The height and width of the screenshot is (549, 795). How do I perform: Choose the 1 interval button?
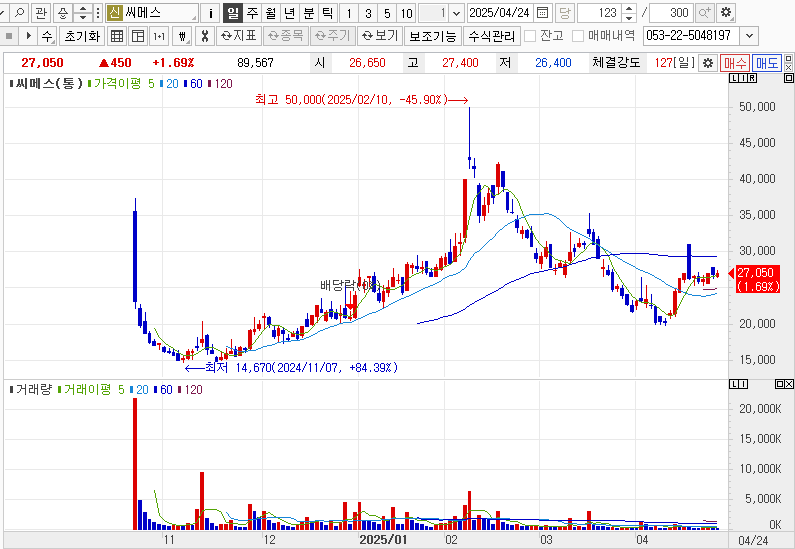point(349,13)
